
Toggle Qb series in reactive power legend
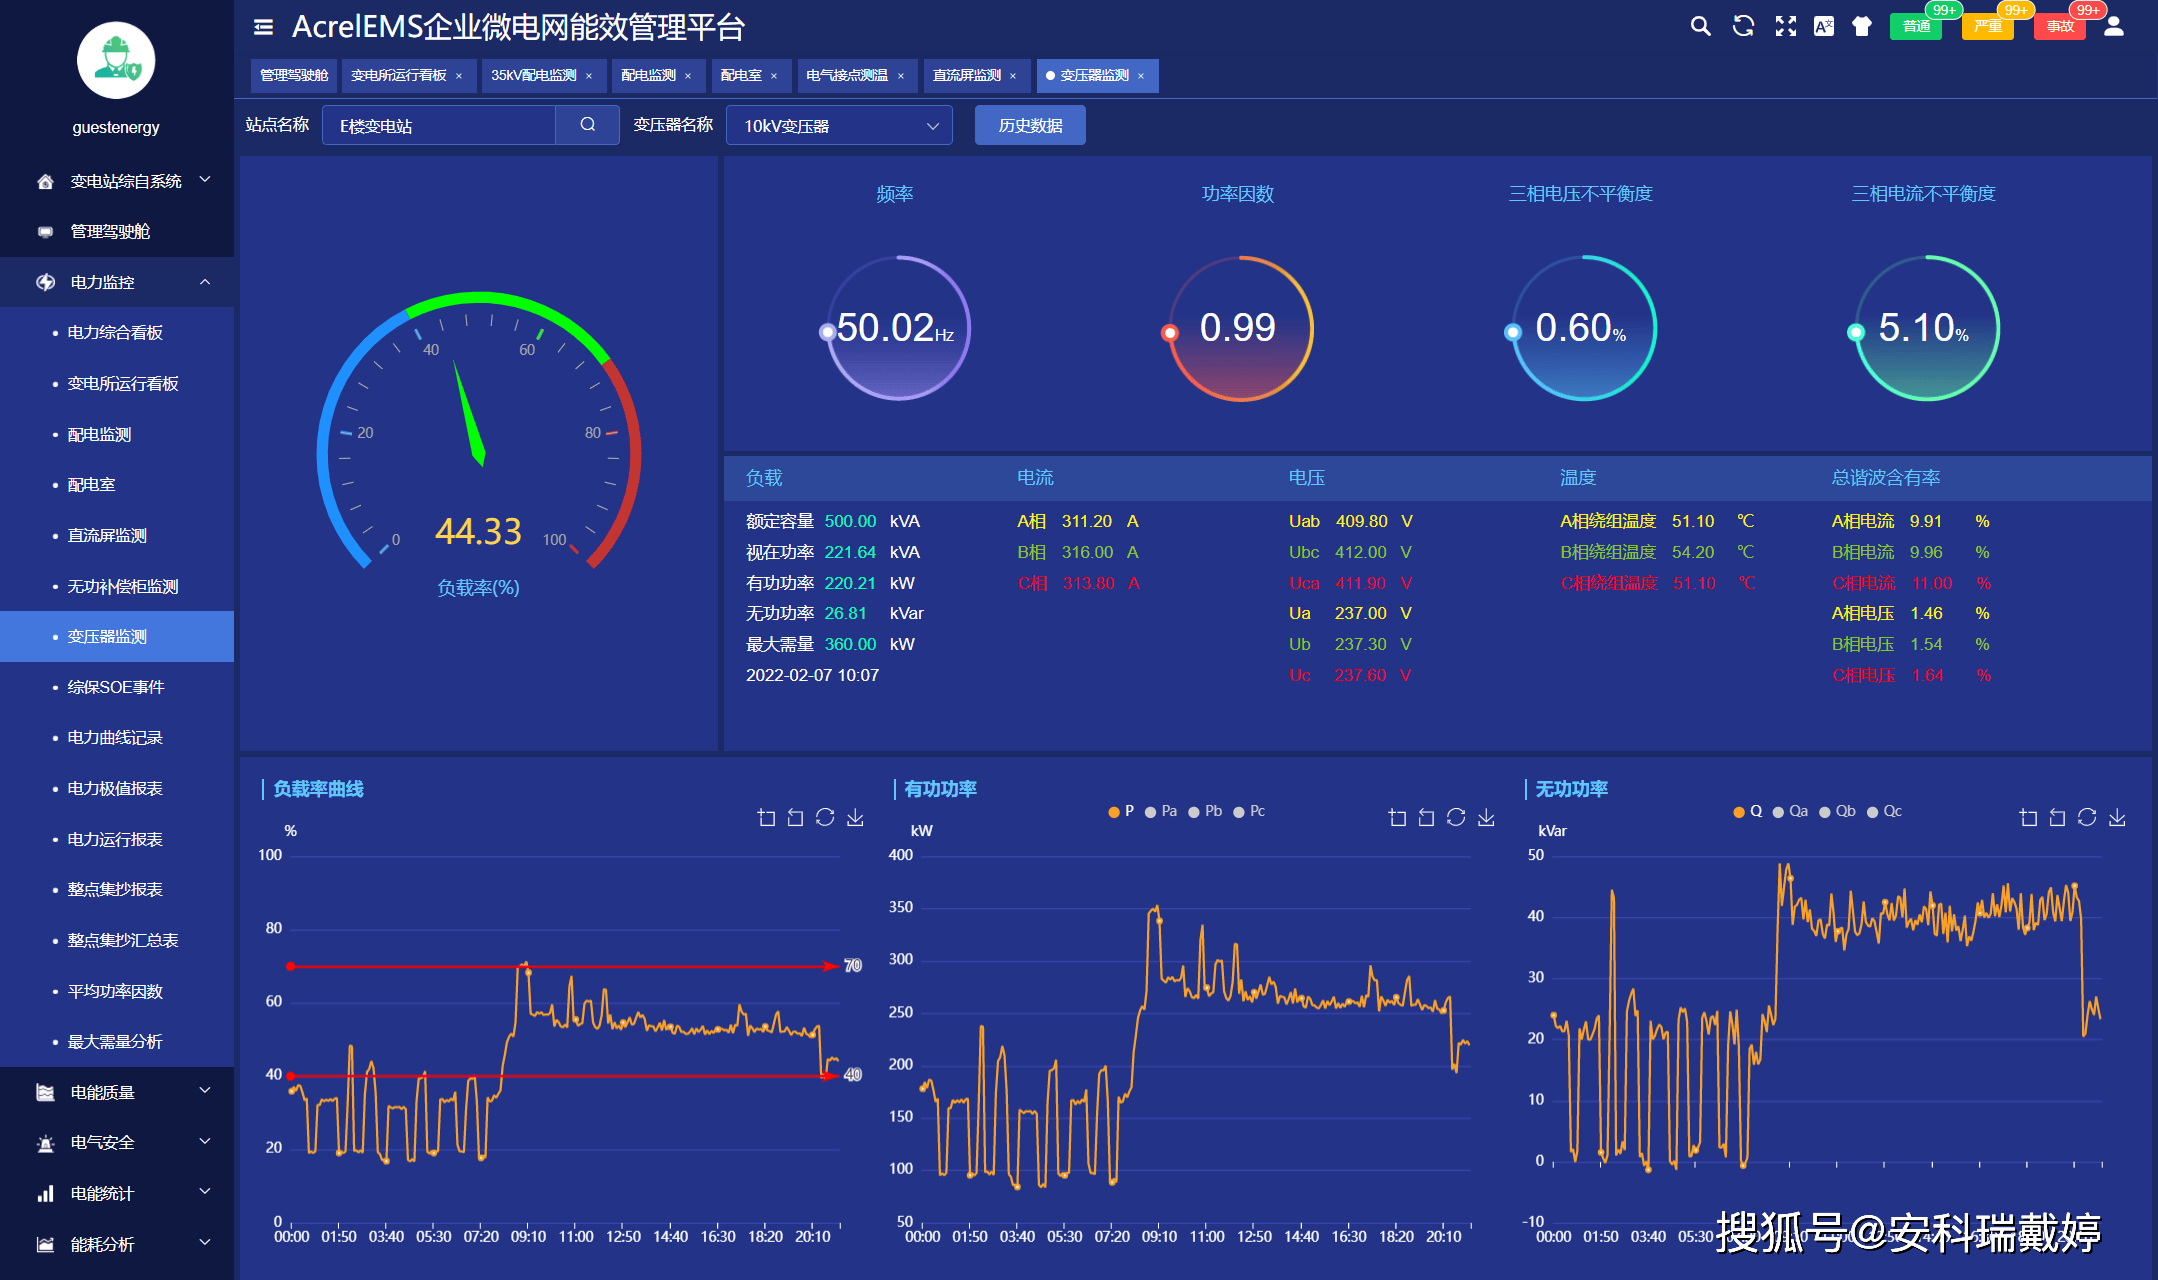point(1837,811)
